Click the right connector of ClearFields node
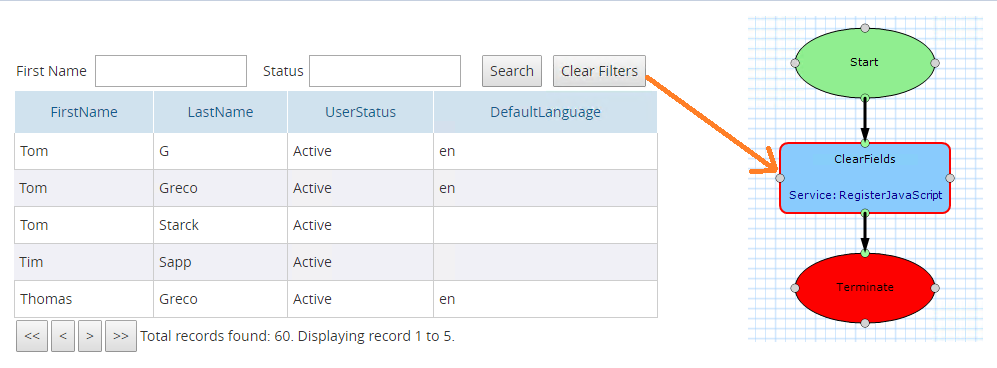The image size is (997, 368). pyautogui.click(x=950, y=179)
